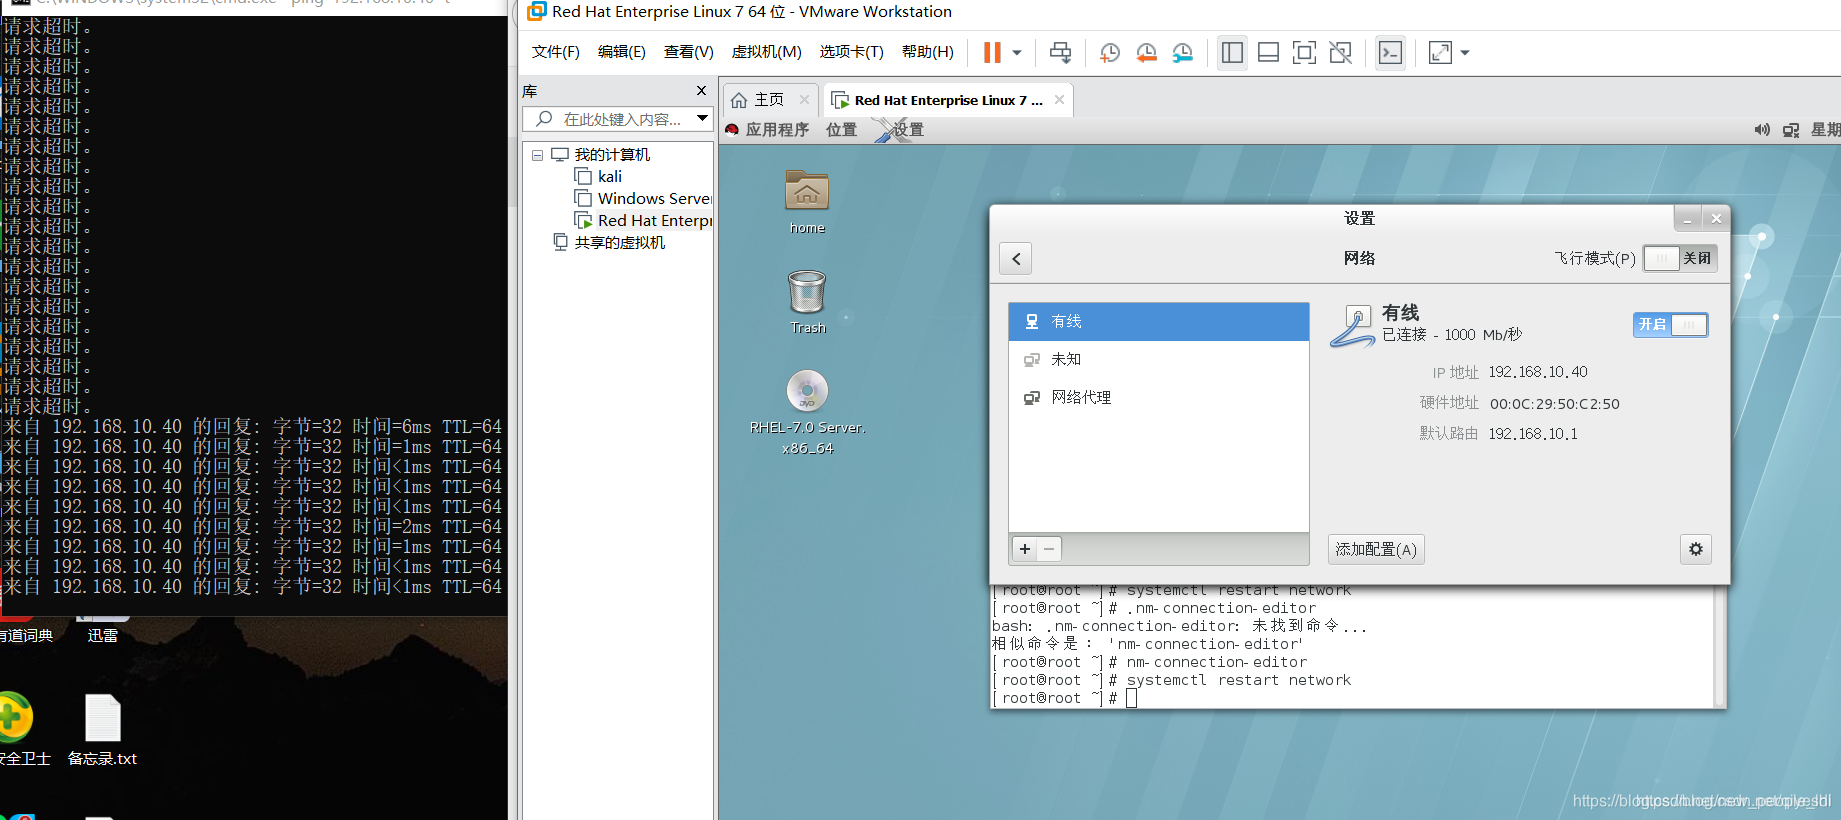
Task: Open the power options dropdown arrow
Action: point(1017,53)
